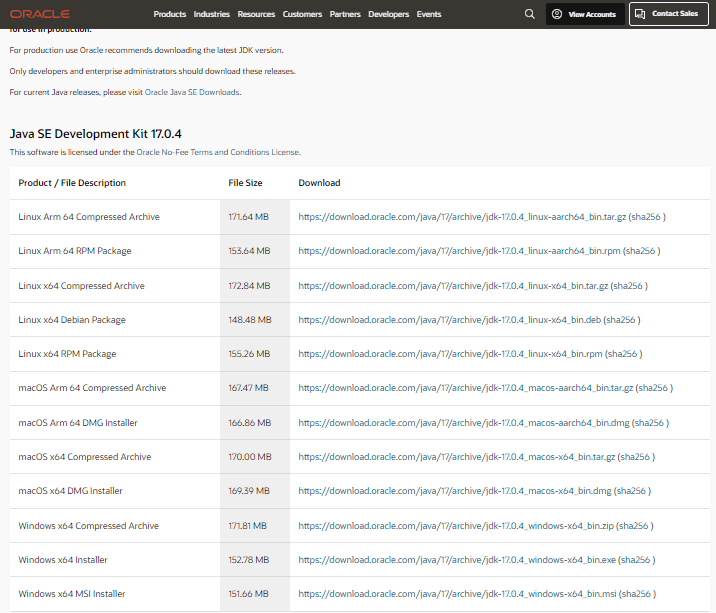Image resolution: width=716 pixels, height=613 pixels.
Task: Download jdk-17.0.4_windows-x64_bin.zip
Action: click(x=456, y=526)
